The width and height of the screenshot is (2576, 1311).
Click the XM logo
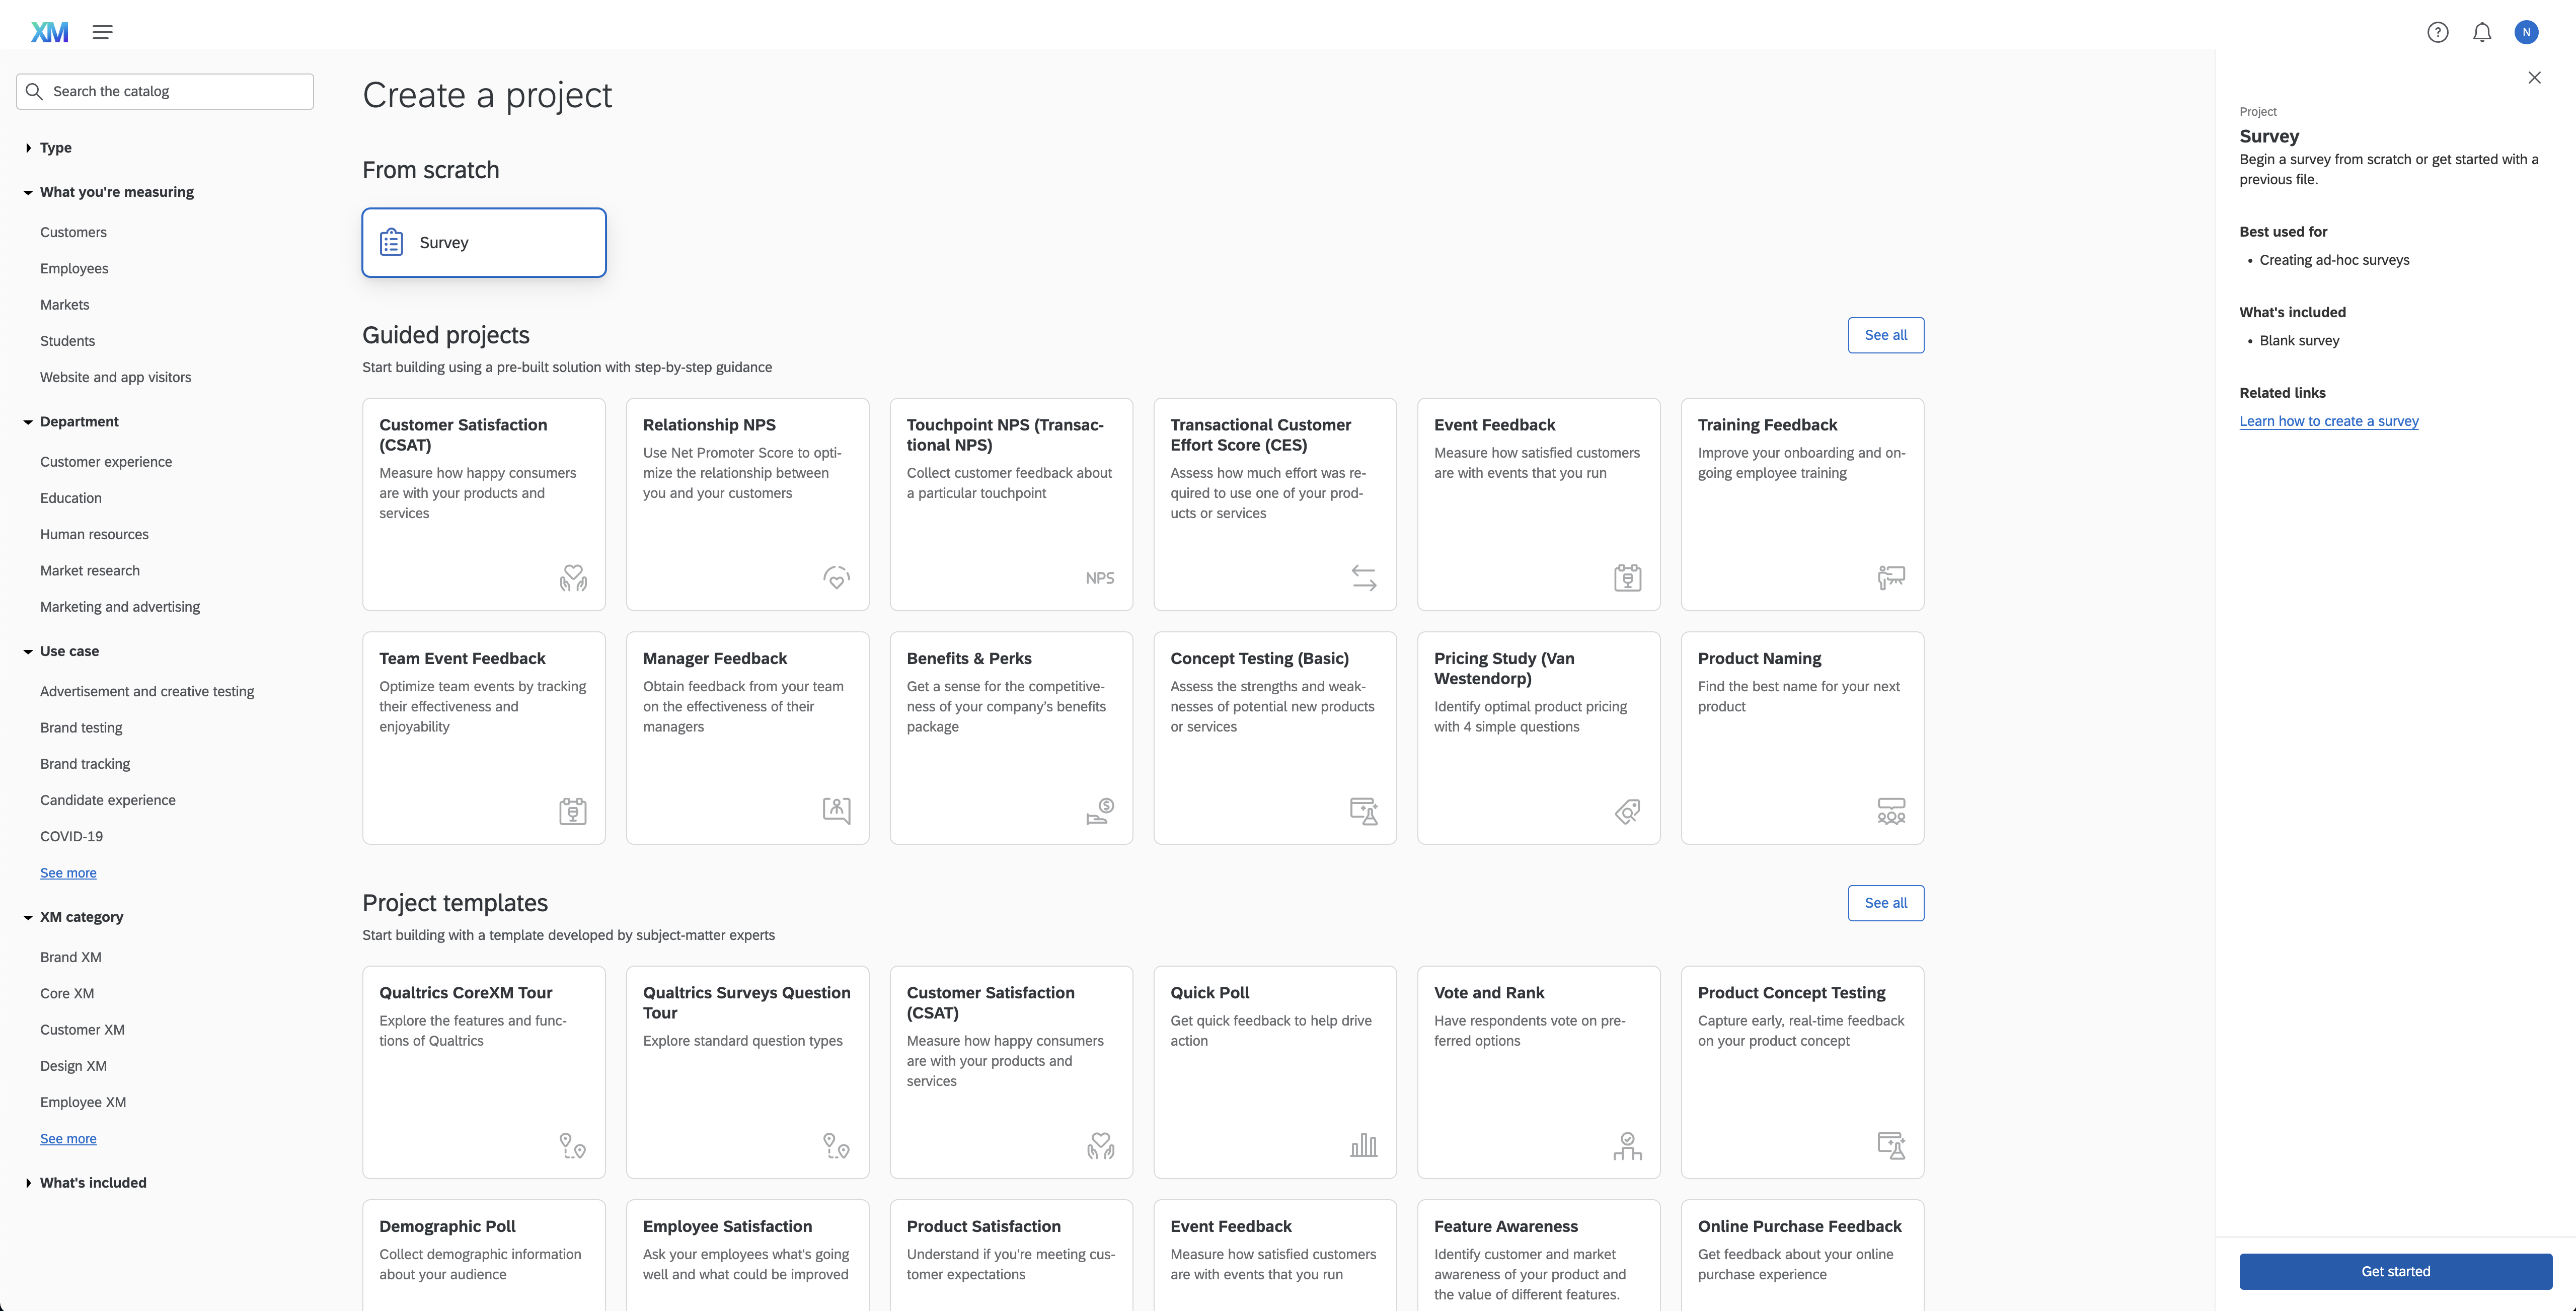(x=50, y=31)
